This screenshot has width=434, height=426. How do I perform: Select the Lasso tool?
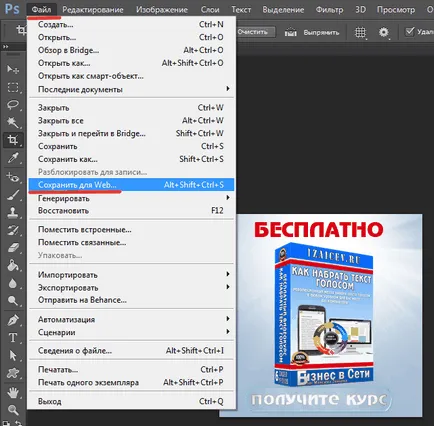tap(13, 105)
